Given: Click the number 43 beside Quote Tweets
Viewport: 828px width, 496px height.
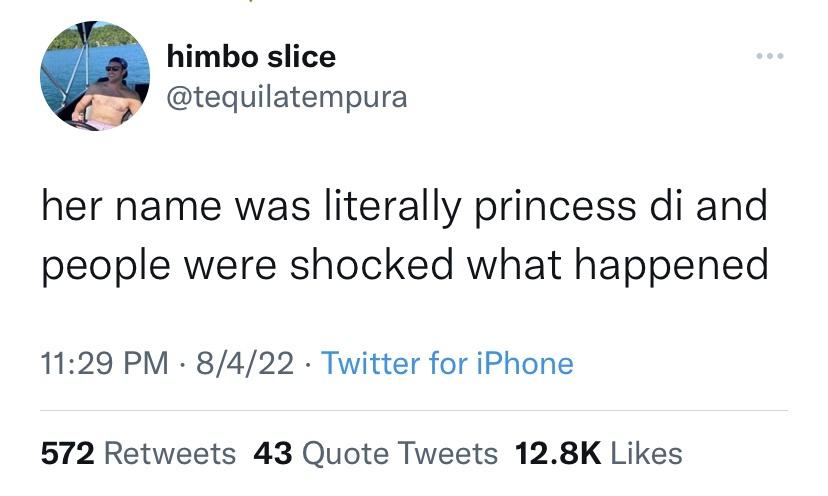Looking at the screenshot, I should tap(272, 453).
